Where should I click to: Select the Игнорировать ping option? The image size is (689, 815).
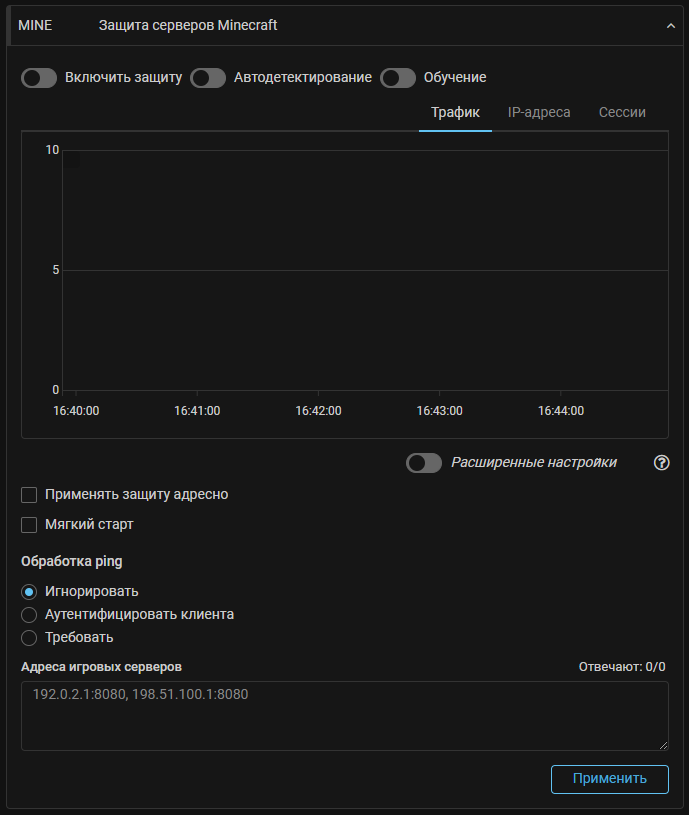point(29,591)
